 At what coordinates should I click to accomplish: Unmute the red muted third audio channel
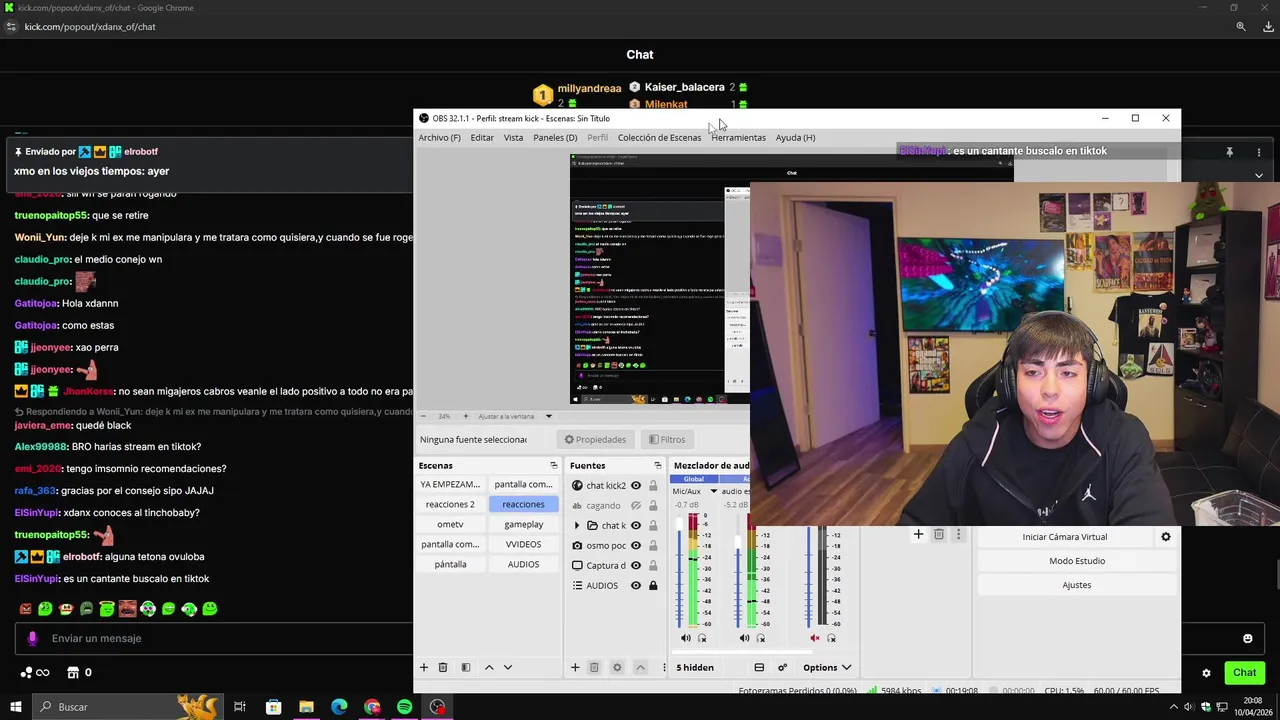click(815, 638)
